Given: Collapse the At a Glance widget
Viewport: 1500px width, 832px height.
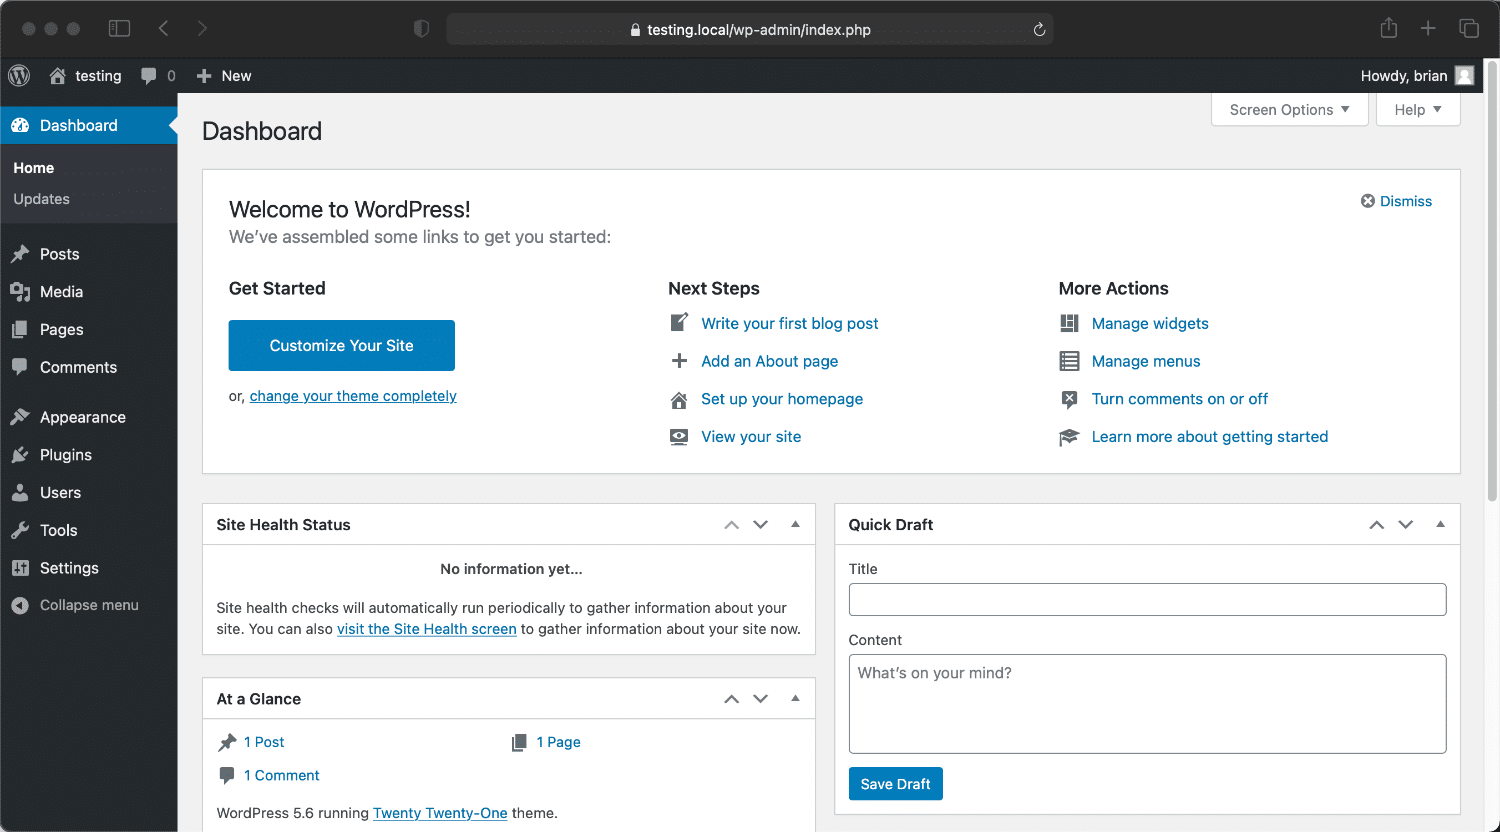Looking at the screenshot, I should tap(795, 698).
